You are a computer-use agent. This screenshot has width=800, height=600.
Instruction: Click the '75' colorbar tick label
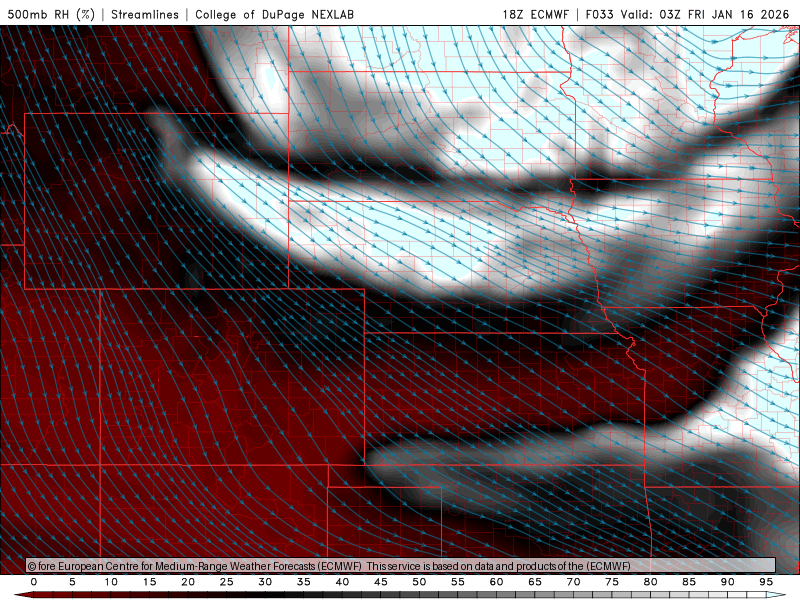pos(612,582)
